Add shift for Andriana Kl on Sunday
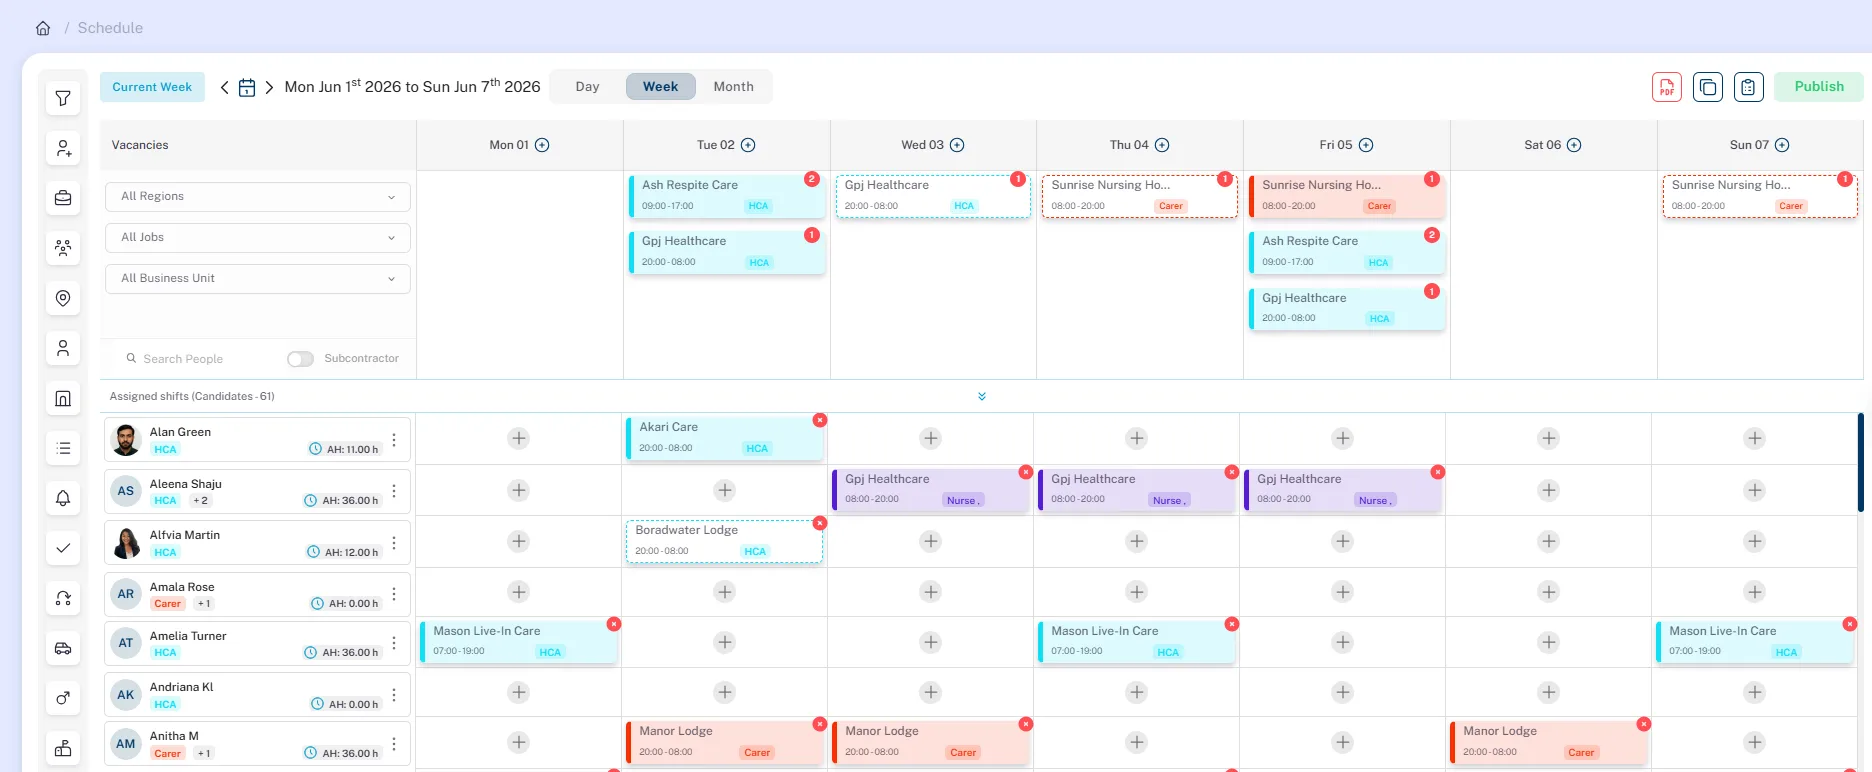 coord(1755,692)
